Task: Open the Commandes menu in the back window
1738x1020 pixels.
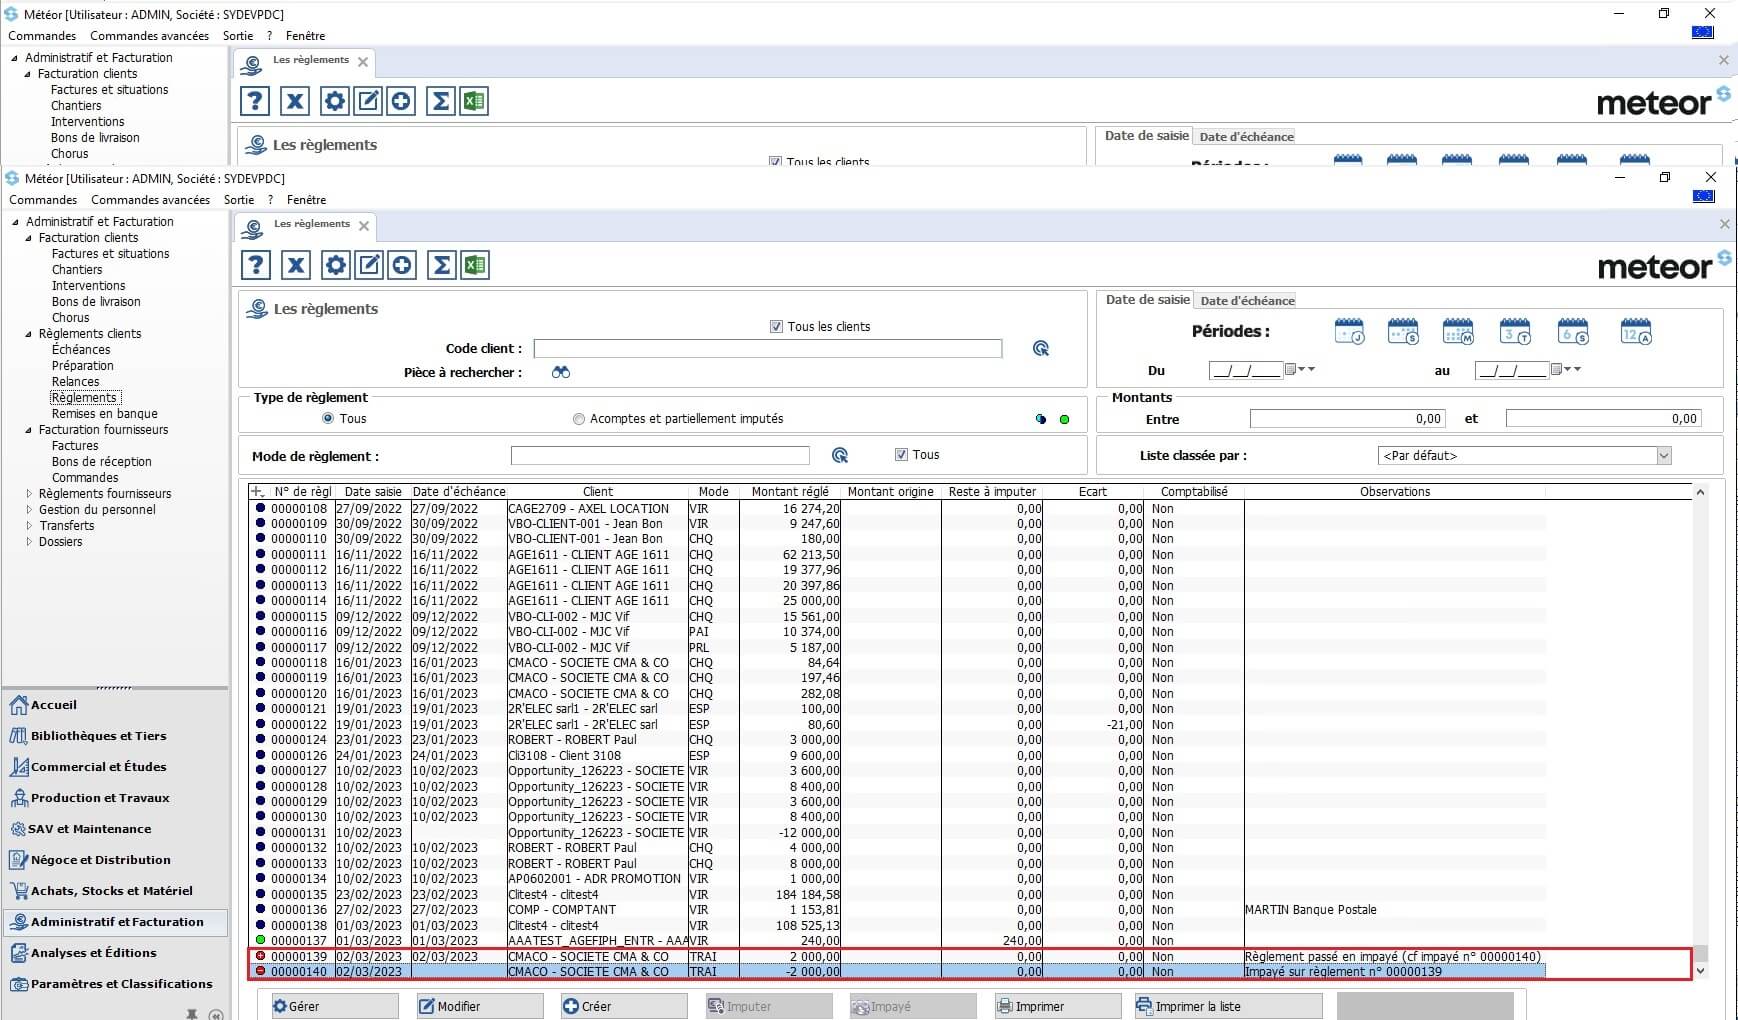Action: pos(42,36)
